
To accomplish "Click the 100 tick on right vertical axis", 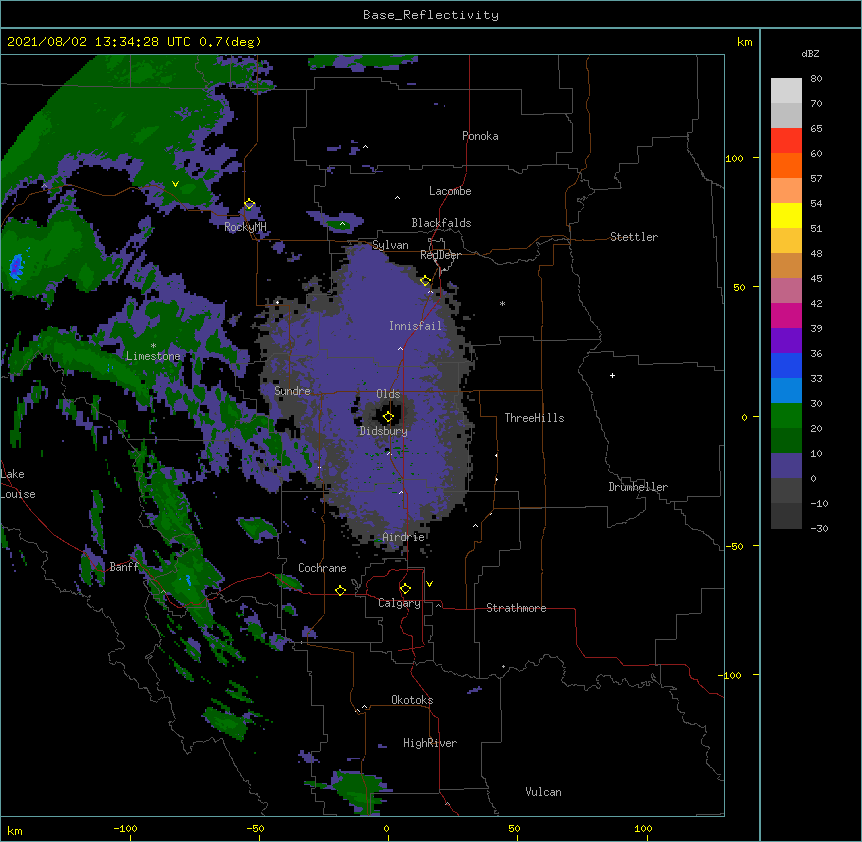I will click(x=734, y=158).
